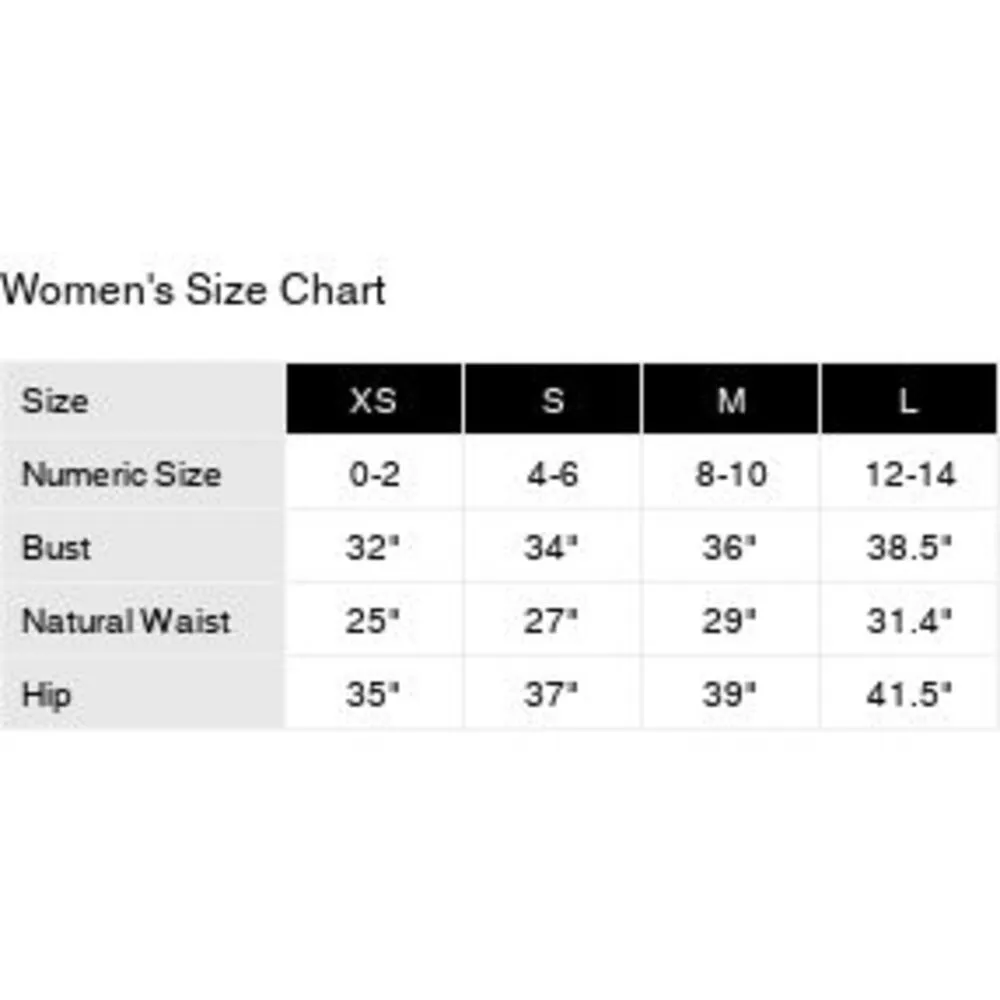Click the 0-2 numeric size cell

click(374, 474)
